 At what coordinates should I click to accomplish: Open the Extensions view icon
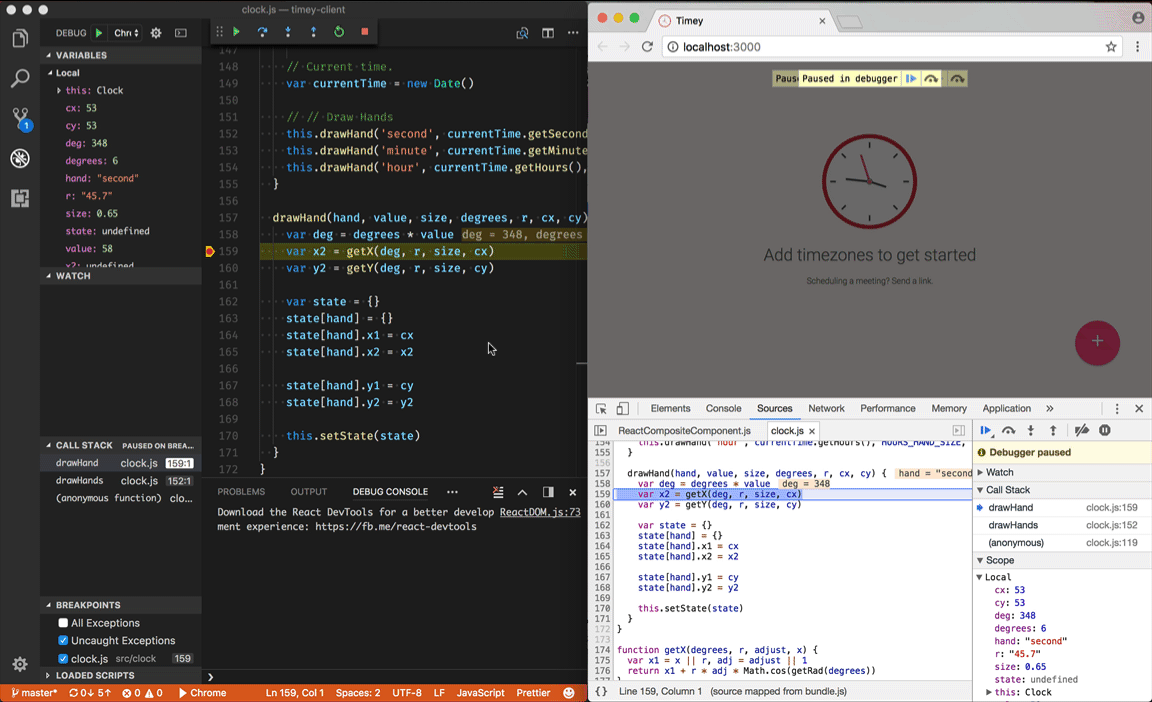[20, 198]
